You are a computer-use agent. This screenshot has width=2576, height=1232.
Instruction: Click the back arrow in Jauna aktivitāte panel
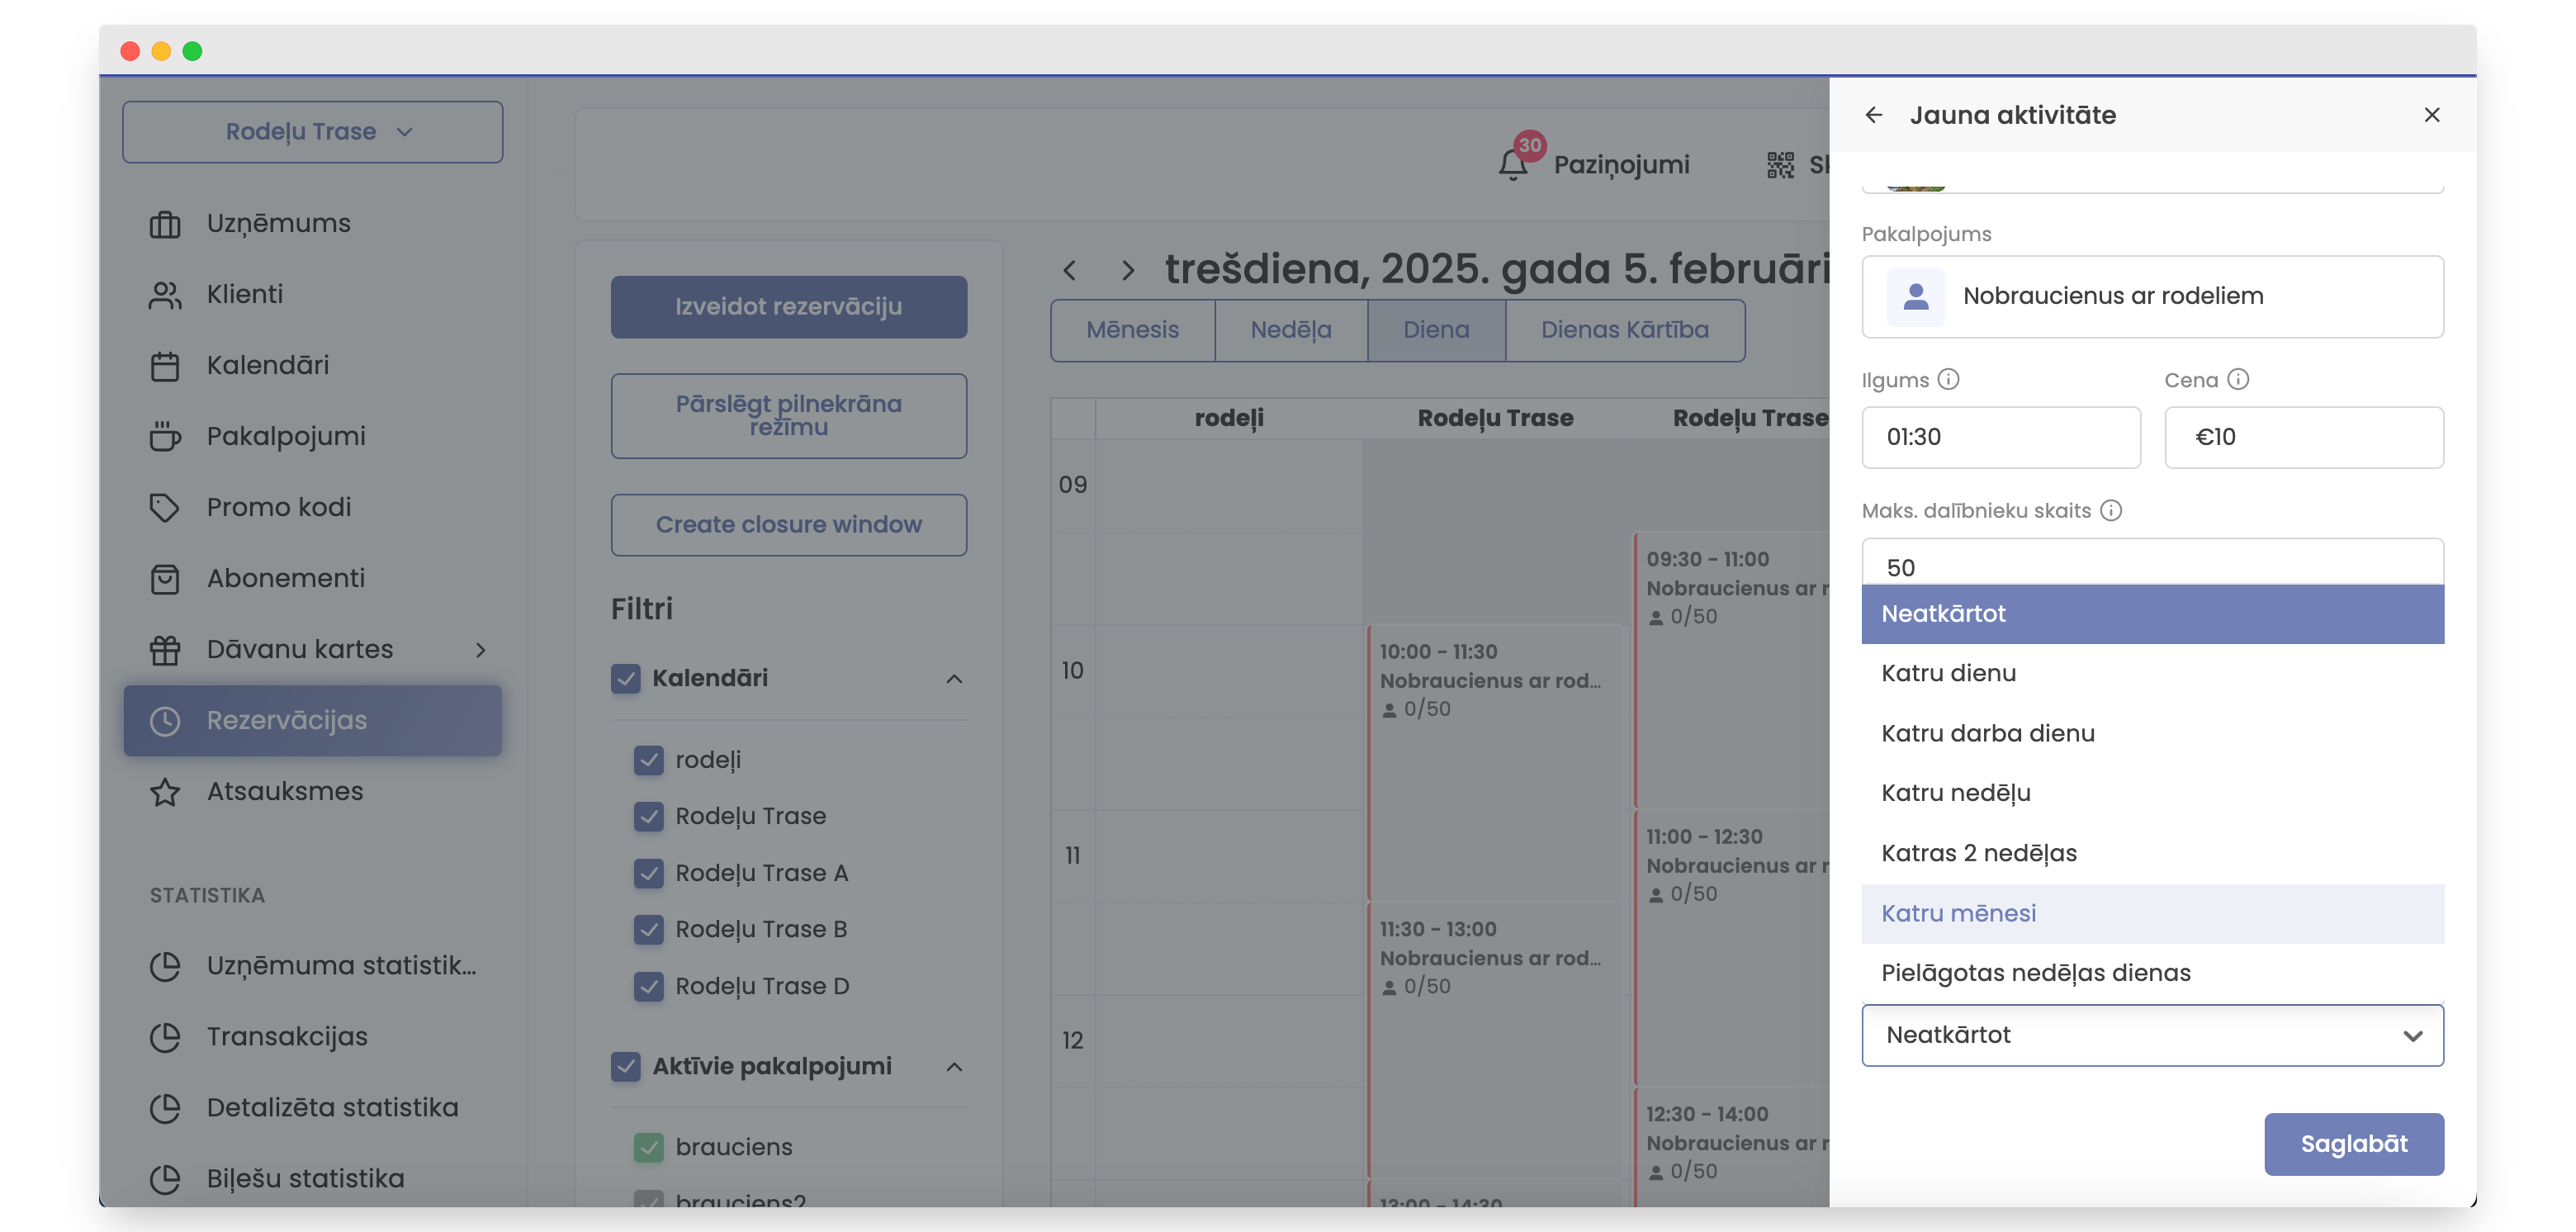[1873, 115]
